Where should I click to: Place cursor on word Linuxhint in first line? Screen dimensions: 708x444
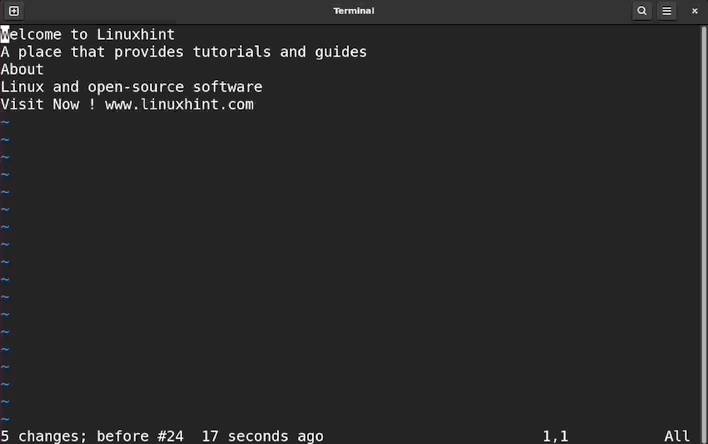click(x=135, y=34)
